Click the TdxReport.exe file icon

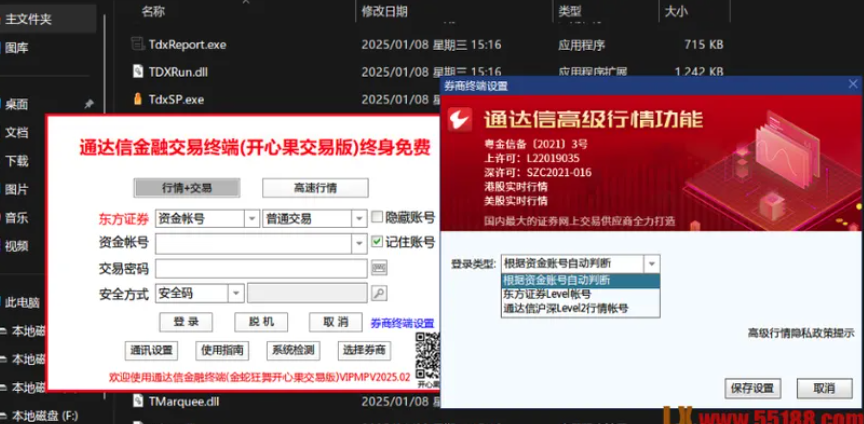[x=138, y=44]
